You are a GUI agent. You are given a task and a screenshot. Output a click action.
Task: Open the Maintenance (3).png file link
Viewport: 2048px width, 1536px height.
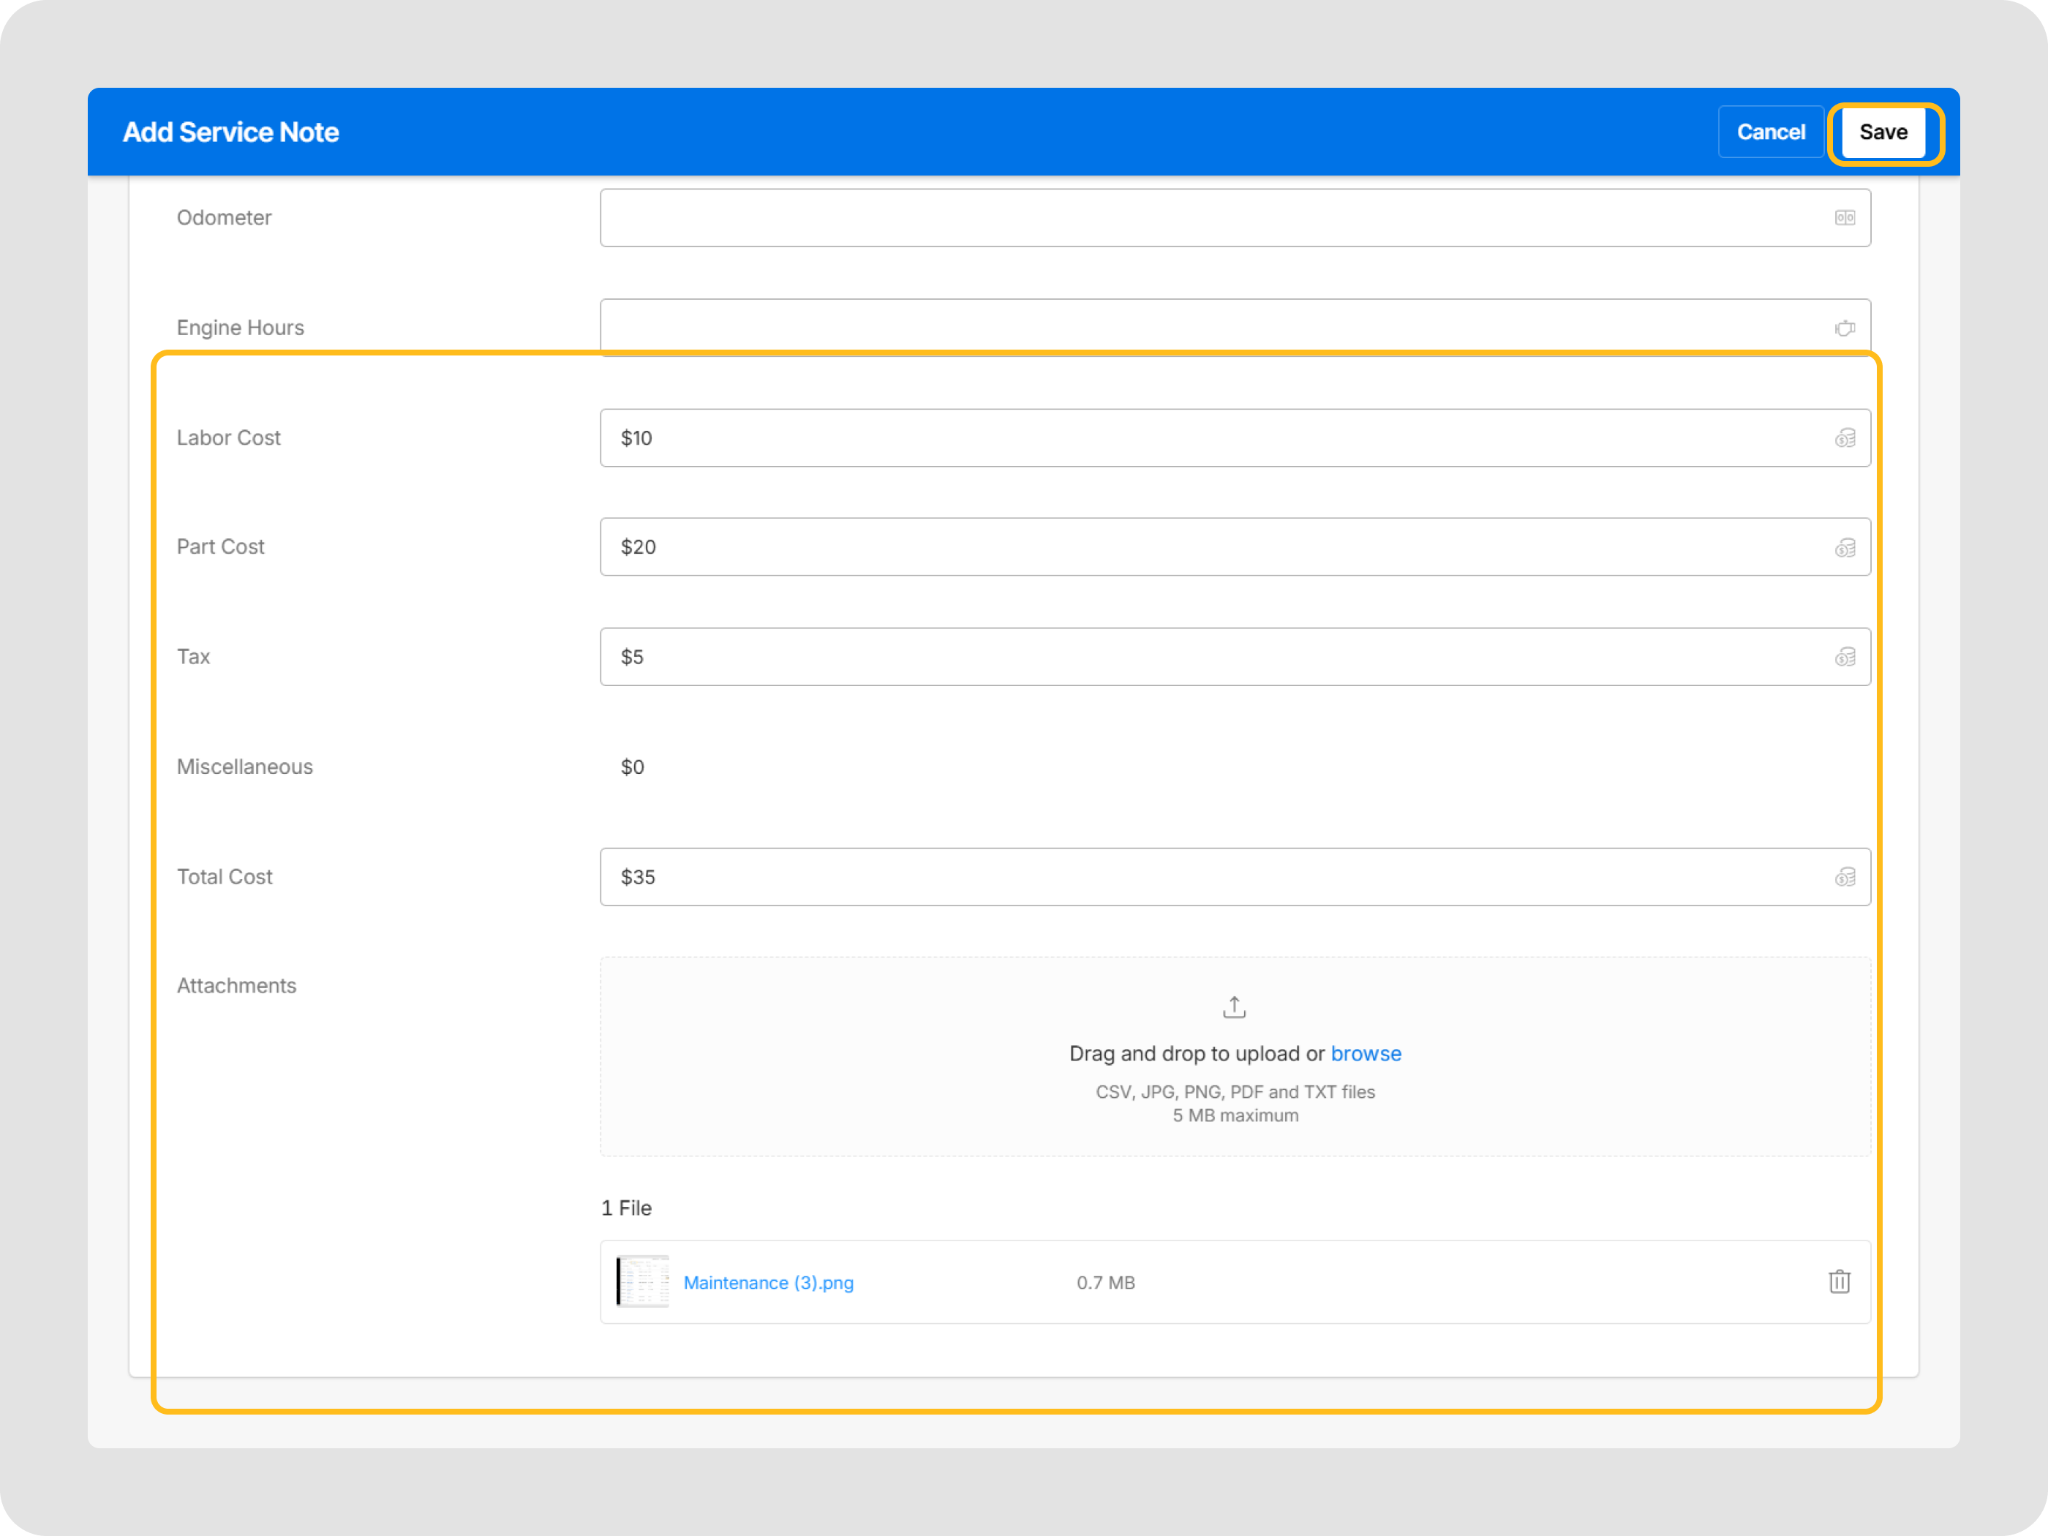coord(768,1283)
